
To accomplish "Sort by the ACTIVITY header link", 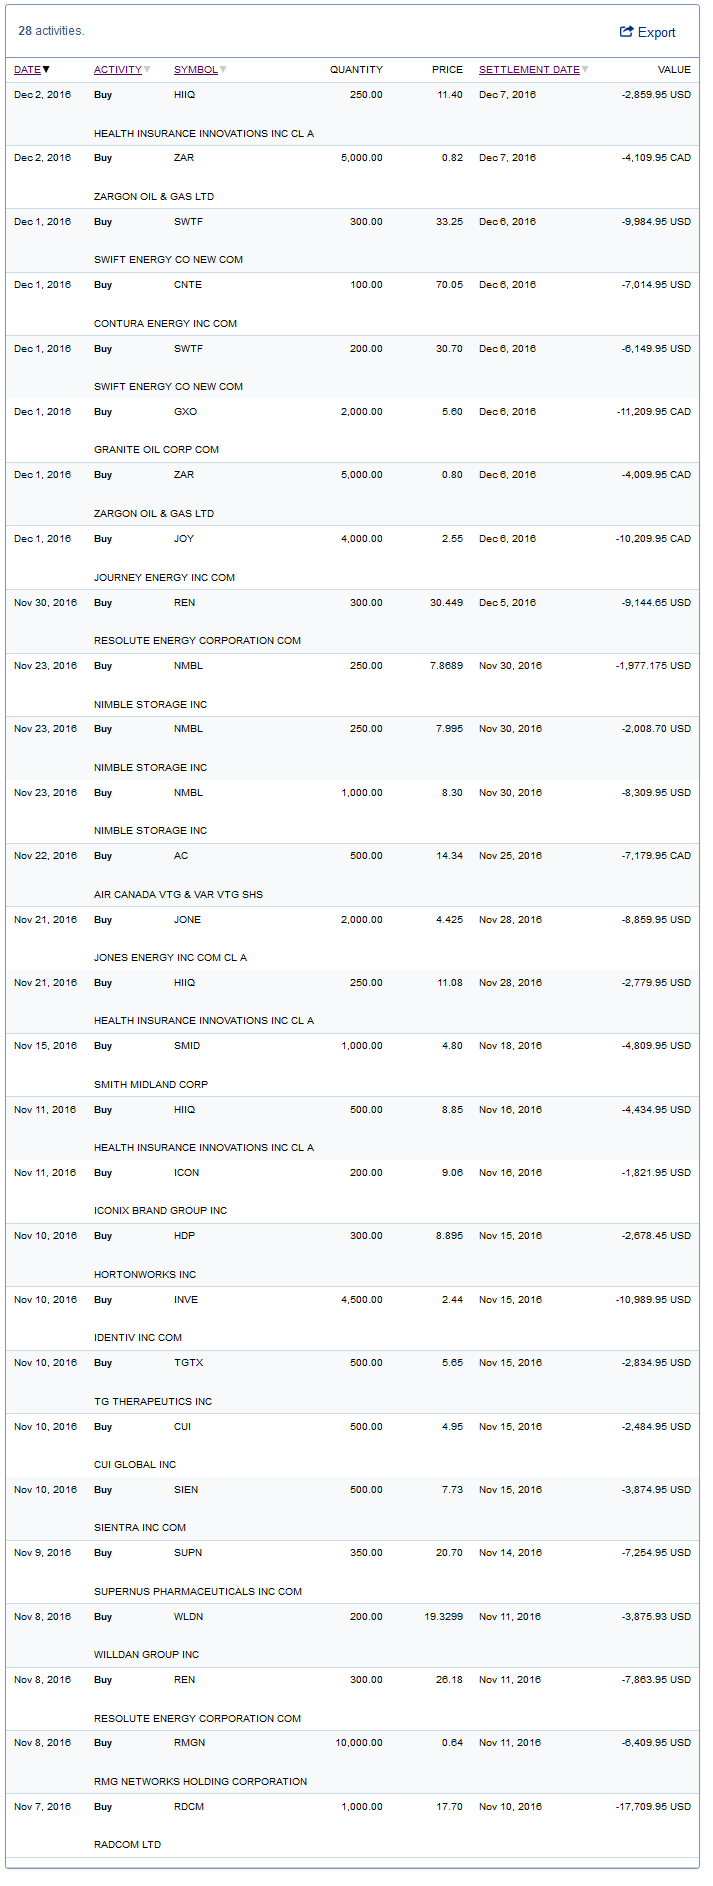I will pyautogui.click(x=117, y=70).
